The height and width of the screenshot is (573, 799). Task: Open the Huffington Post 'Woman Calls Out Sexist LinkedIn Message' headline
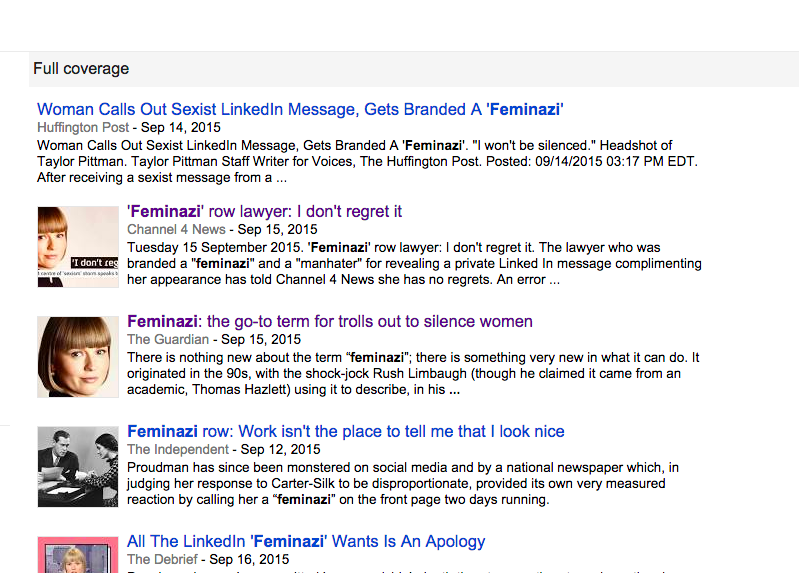300,109
